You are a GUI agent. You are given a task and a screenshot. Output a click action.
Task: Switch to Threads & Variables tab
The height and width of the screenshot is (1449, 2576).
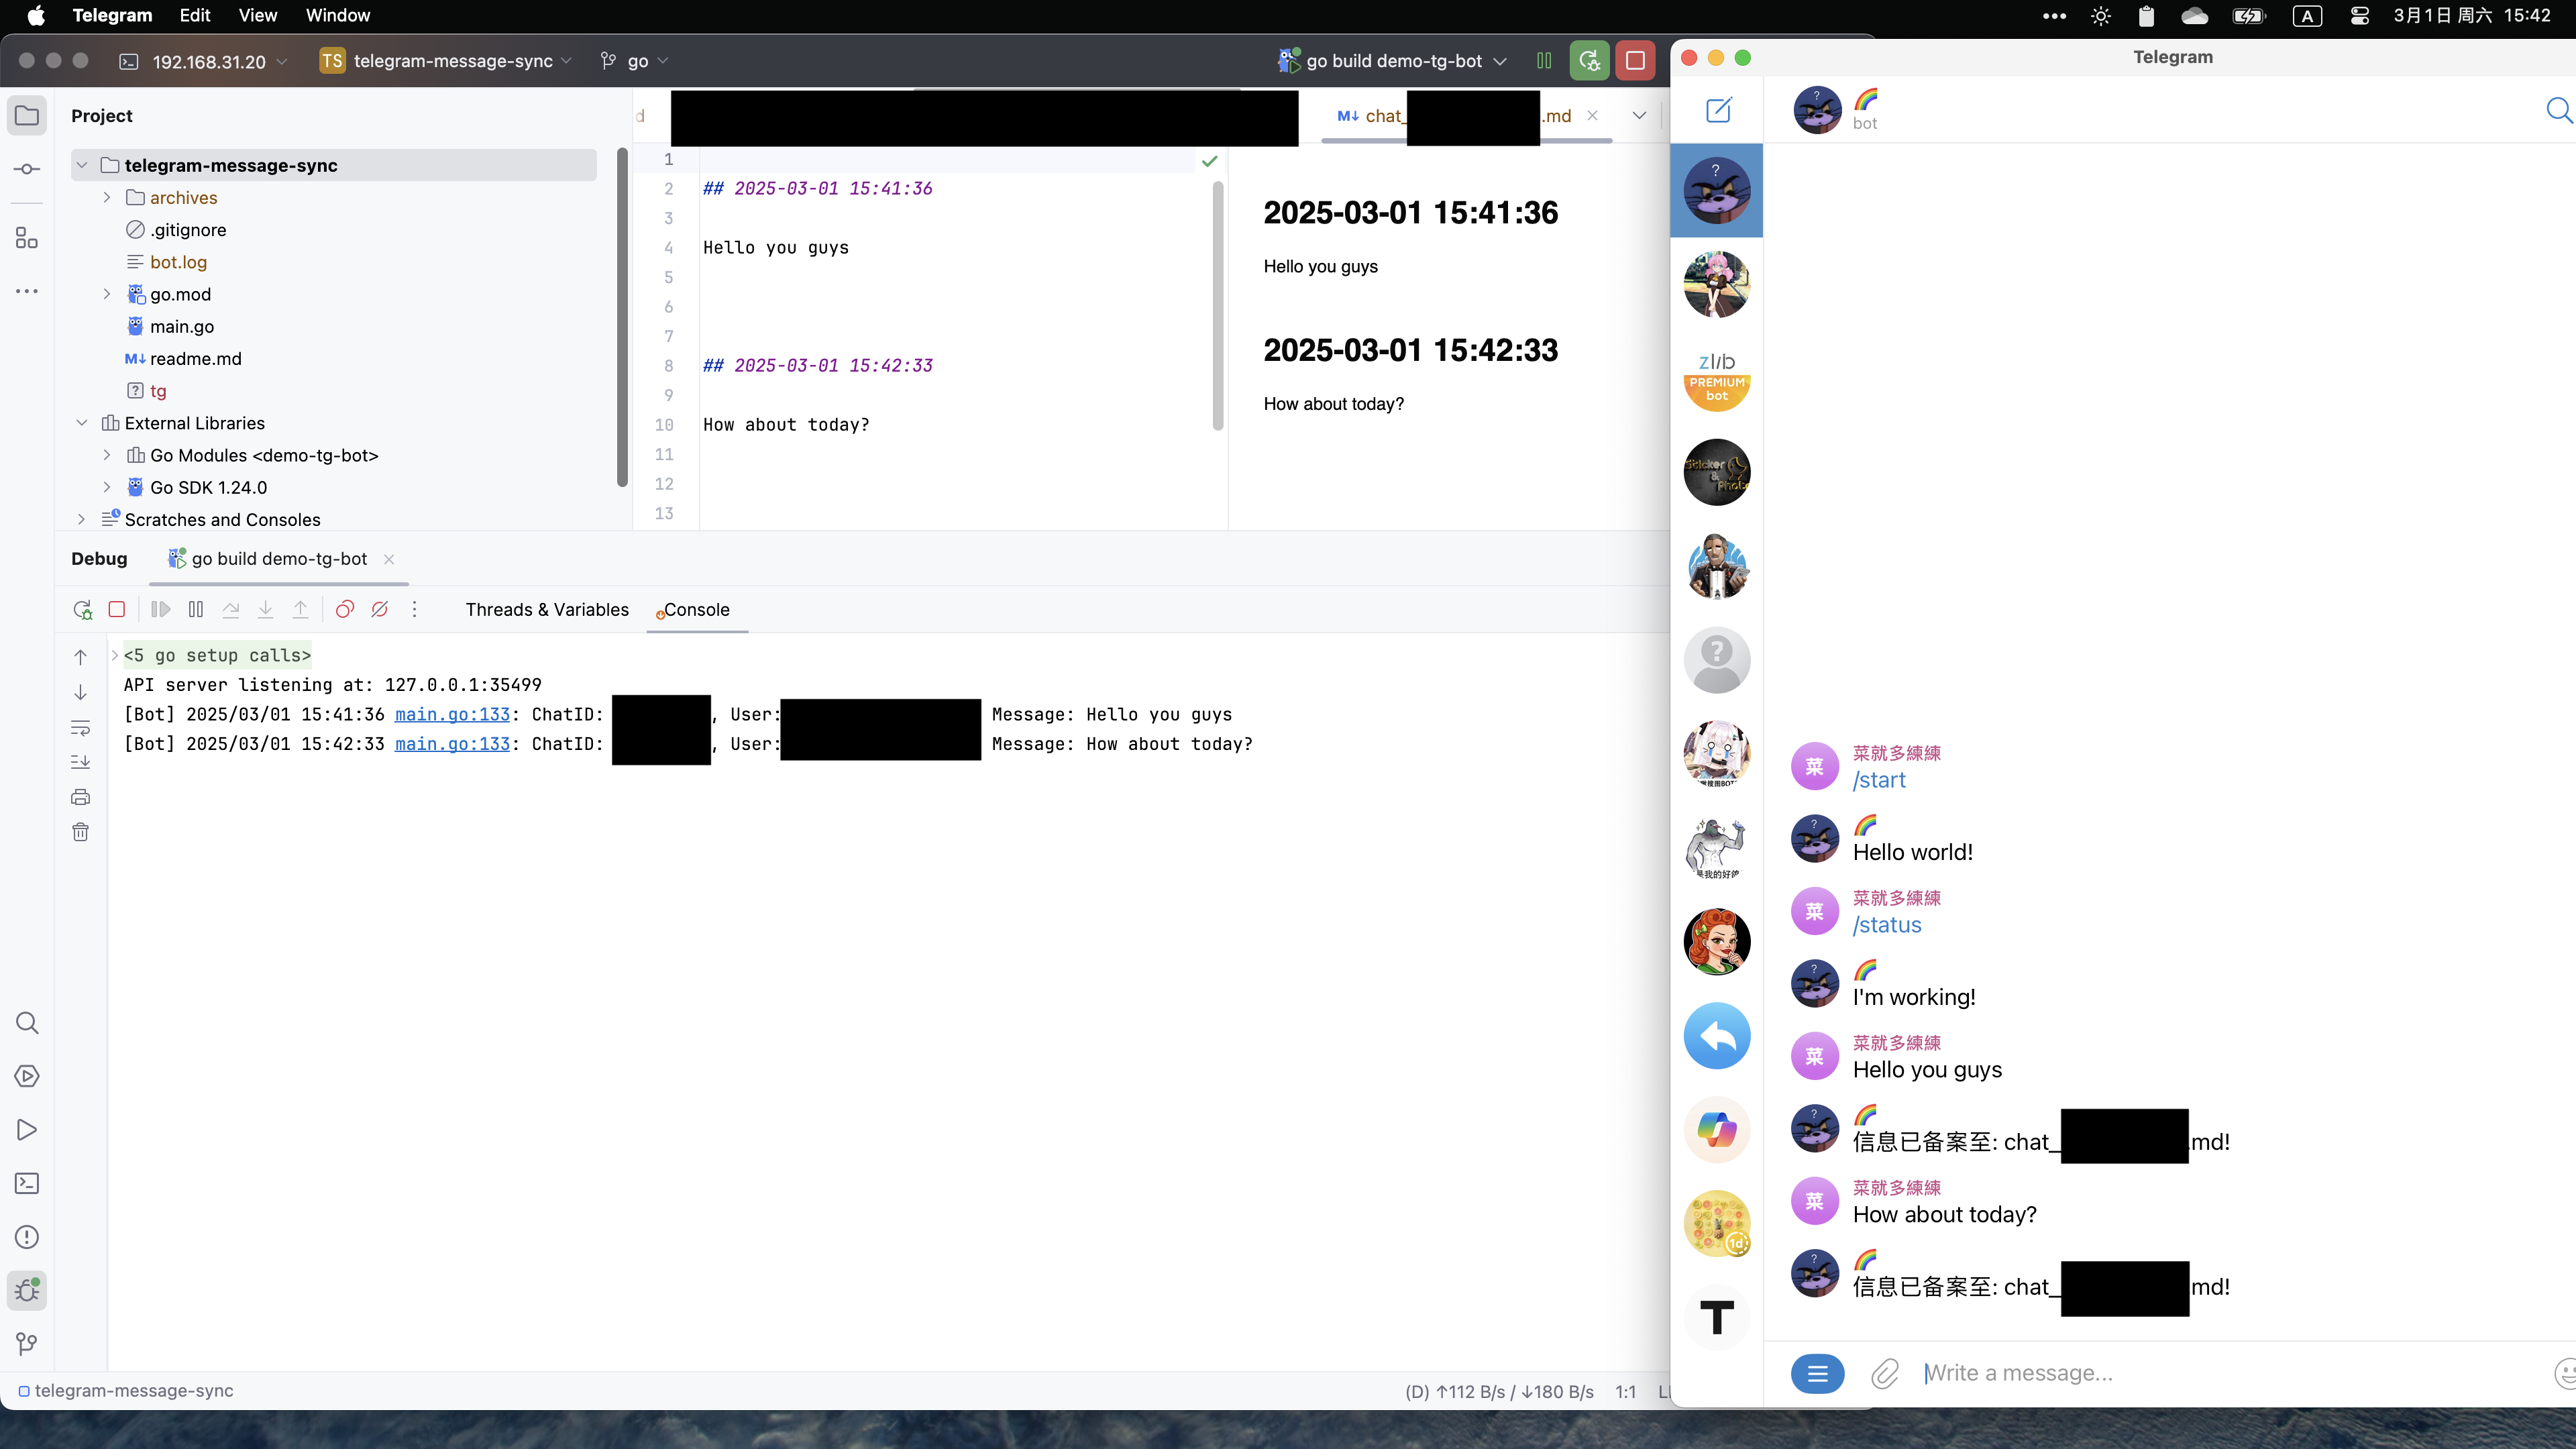coord(547,608)
